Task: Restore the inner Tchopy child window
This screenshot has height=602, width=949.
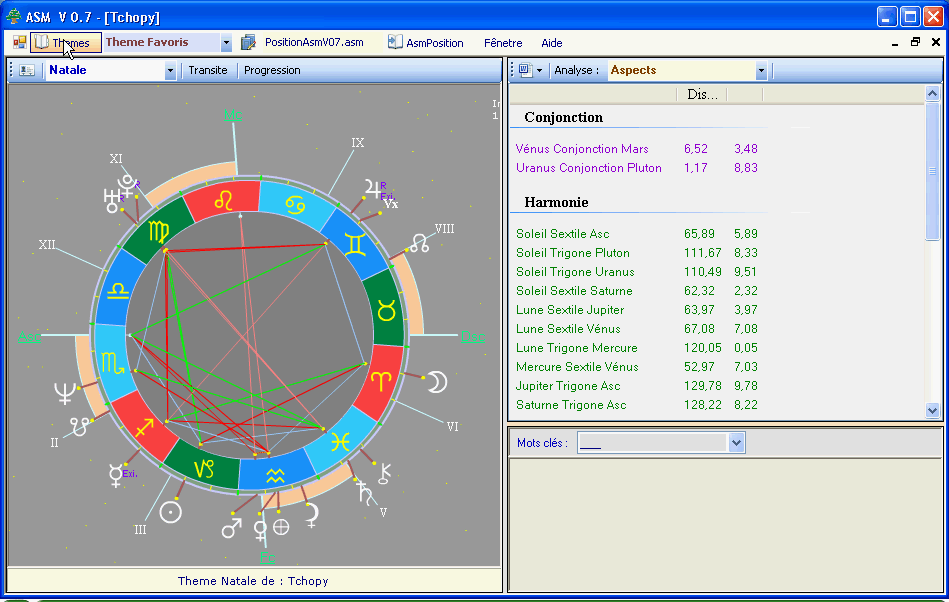Action: tap(915, 42)
